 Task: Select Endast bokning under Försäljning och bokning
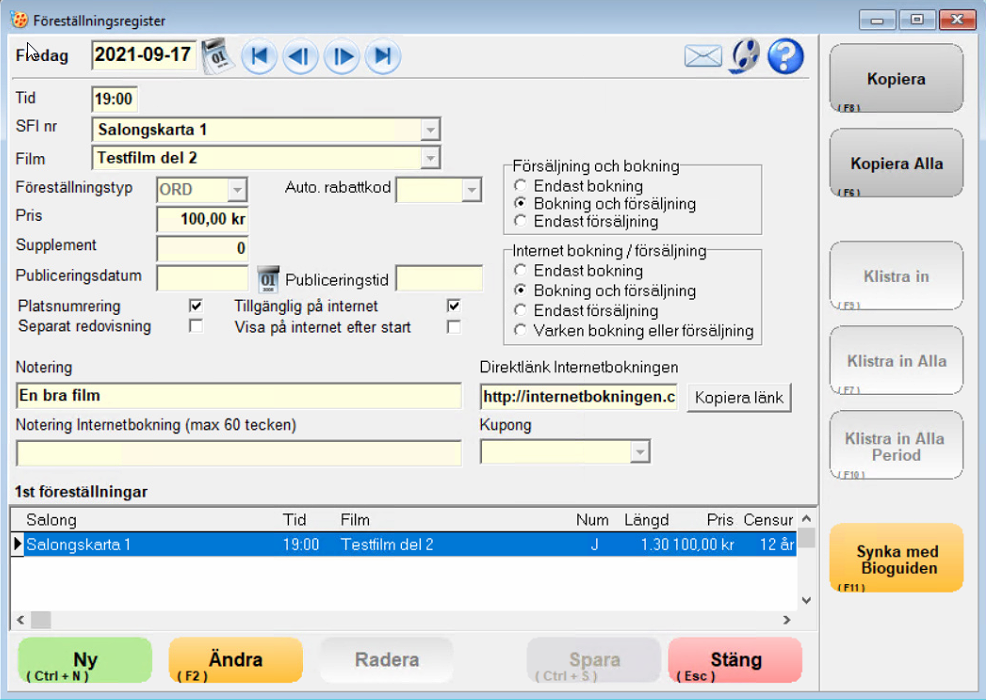520,186
